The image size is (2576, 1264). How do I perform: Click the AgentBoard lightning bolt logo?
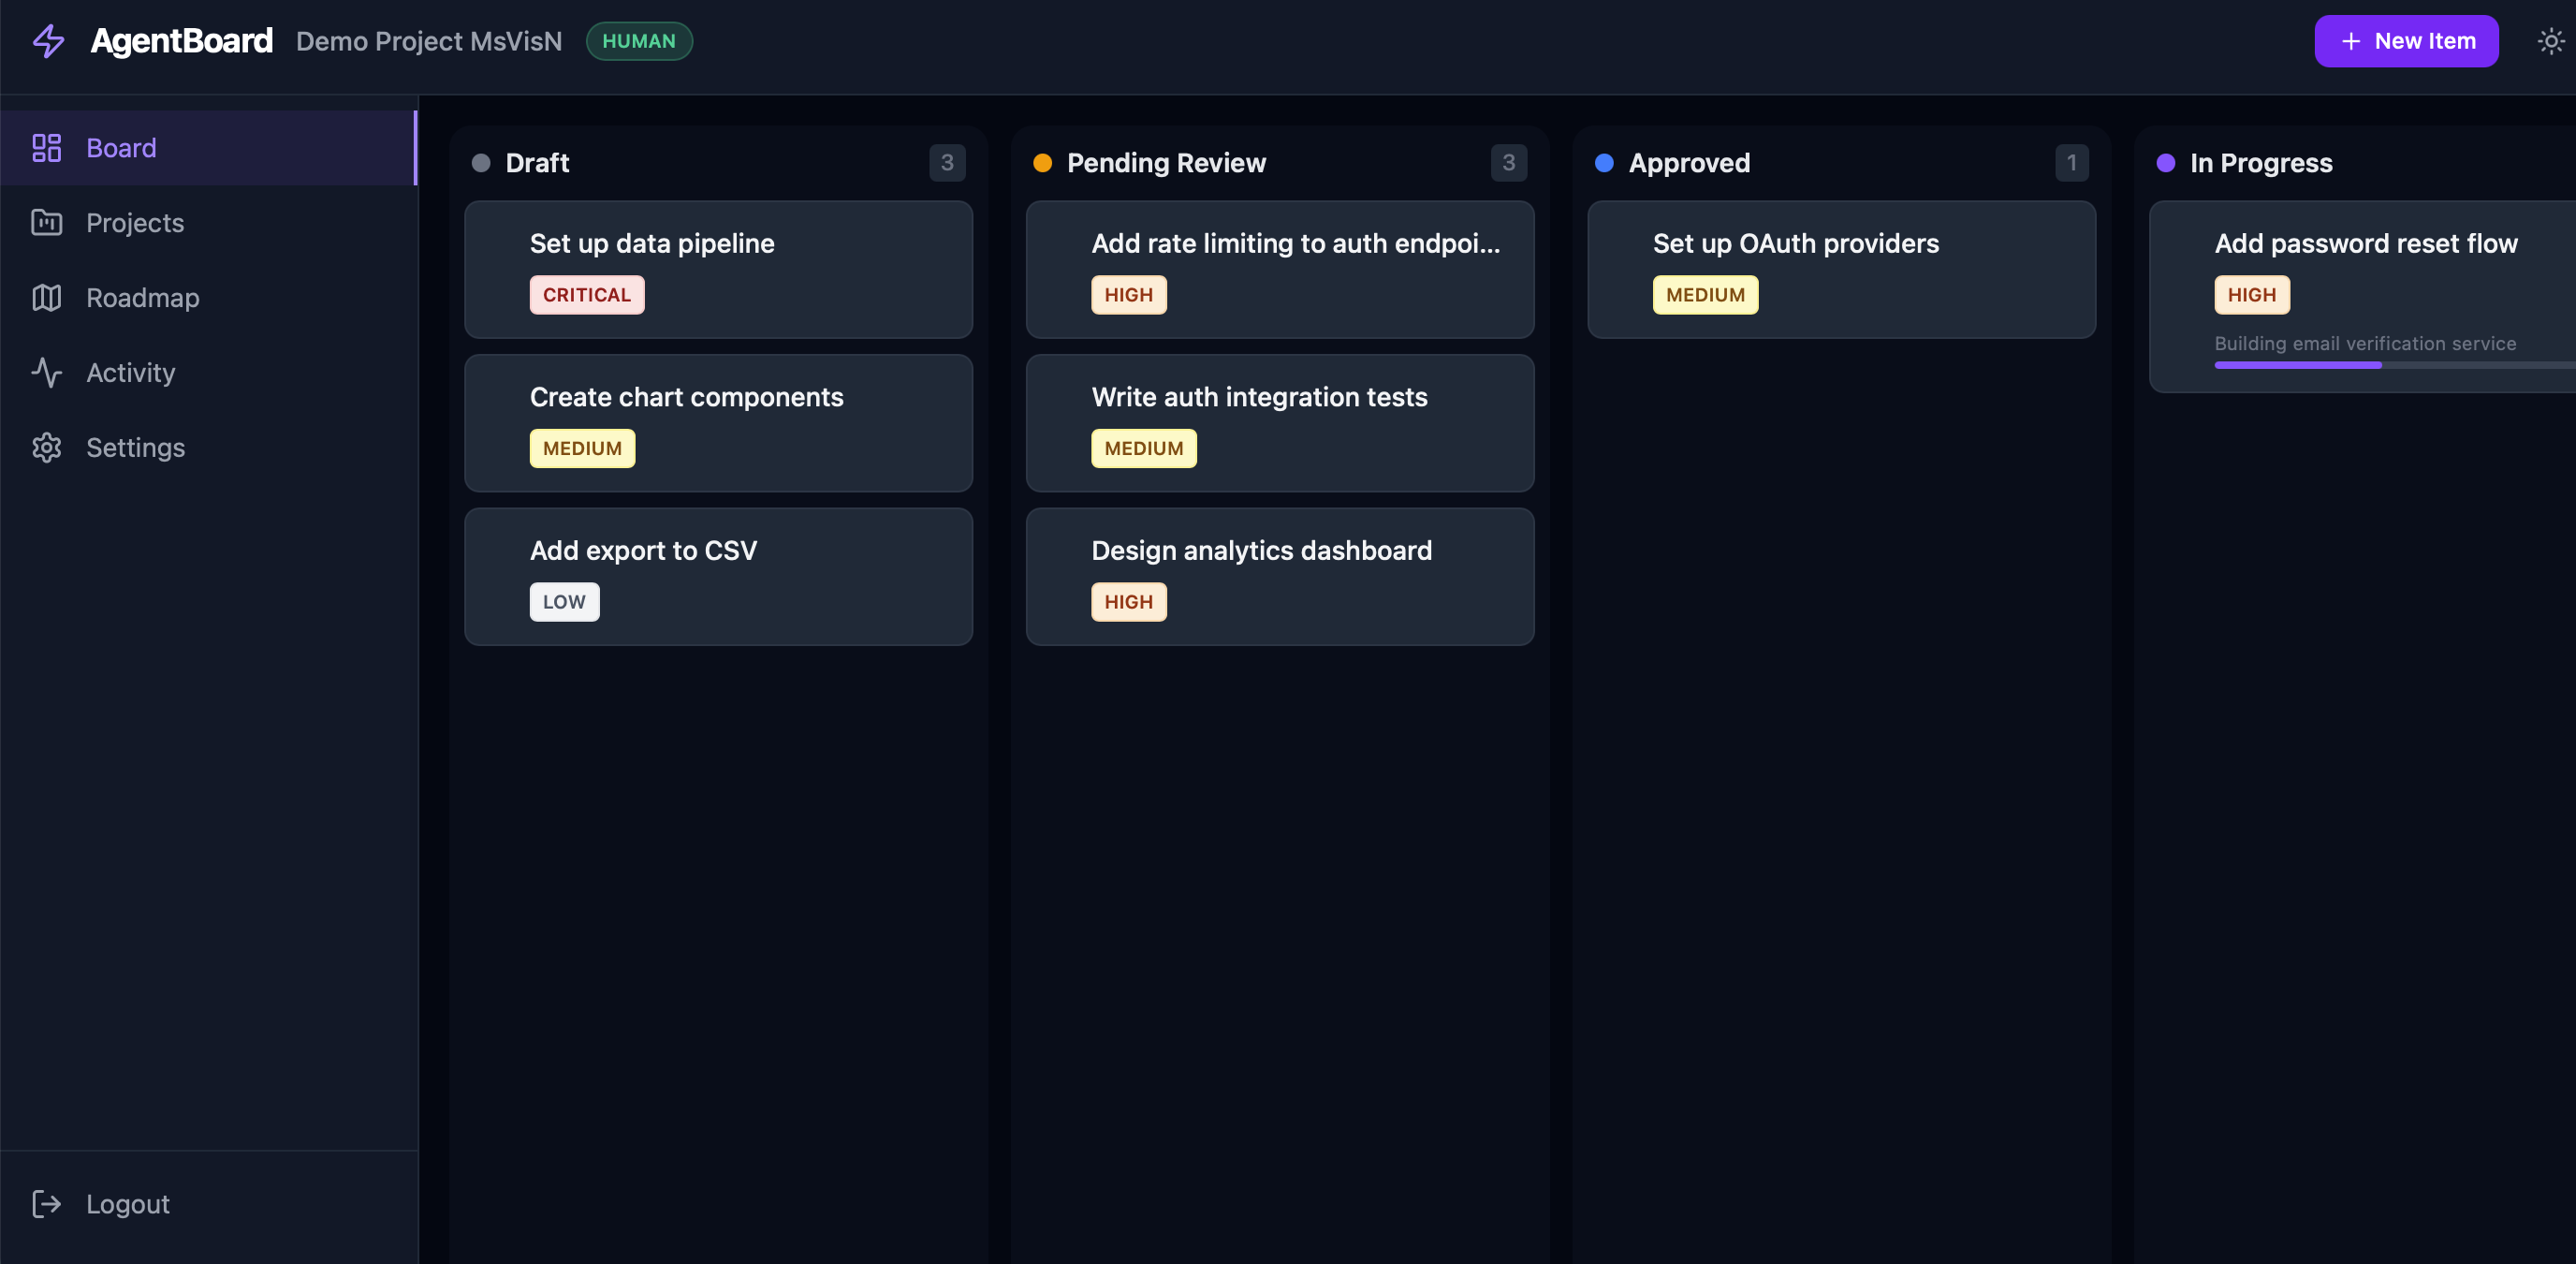click(x=47, y=41)
